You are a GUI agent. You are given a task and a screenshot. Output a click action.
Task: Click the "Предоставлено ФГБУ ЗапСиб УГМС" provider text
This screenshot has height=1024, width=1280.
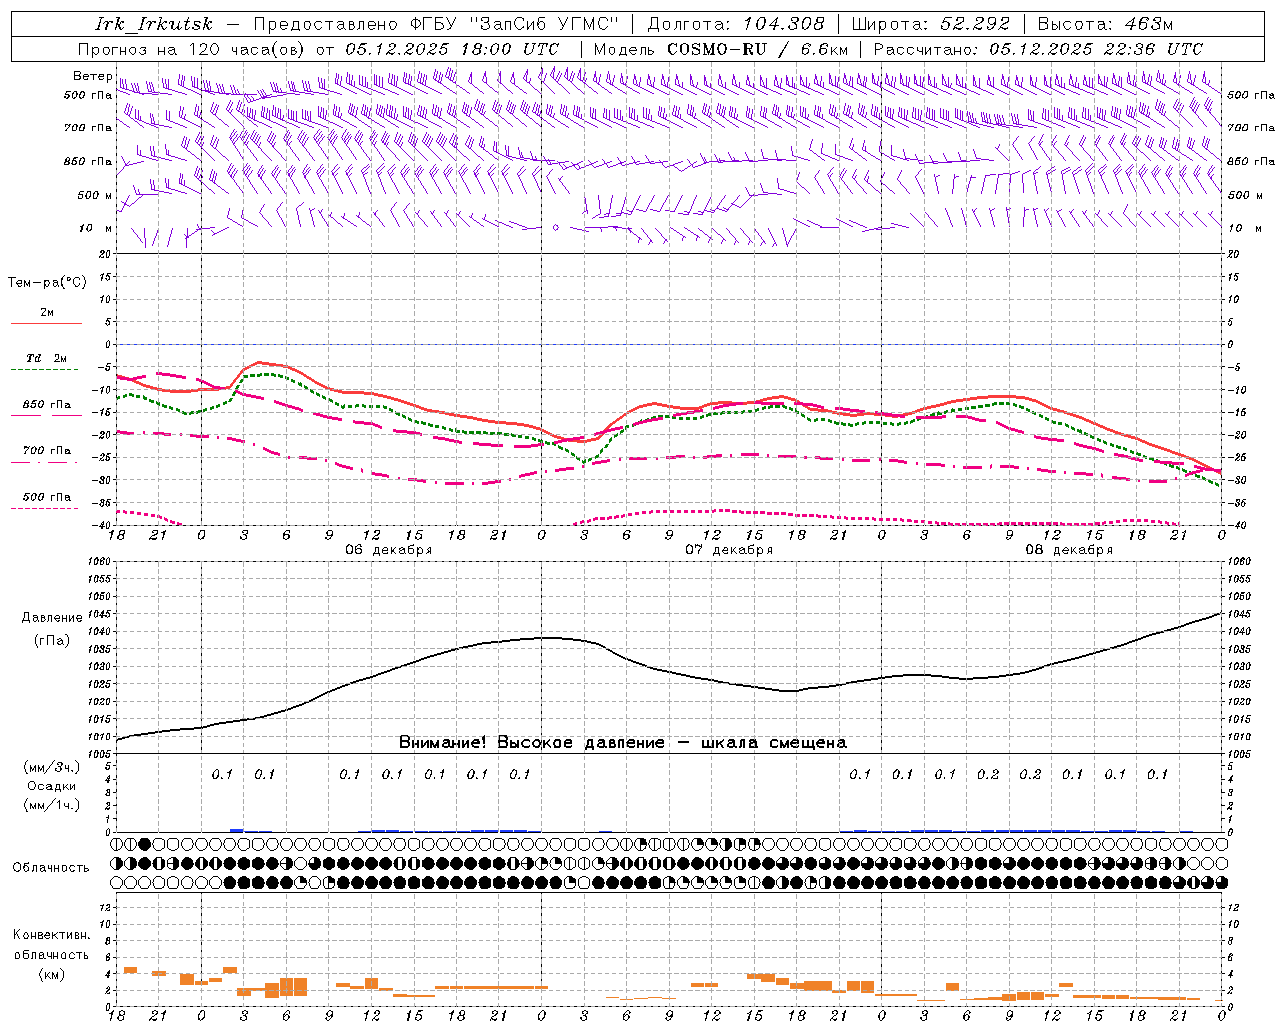(436, 24)
